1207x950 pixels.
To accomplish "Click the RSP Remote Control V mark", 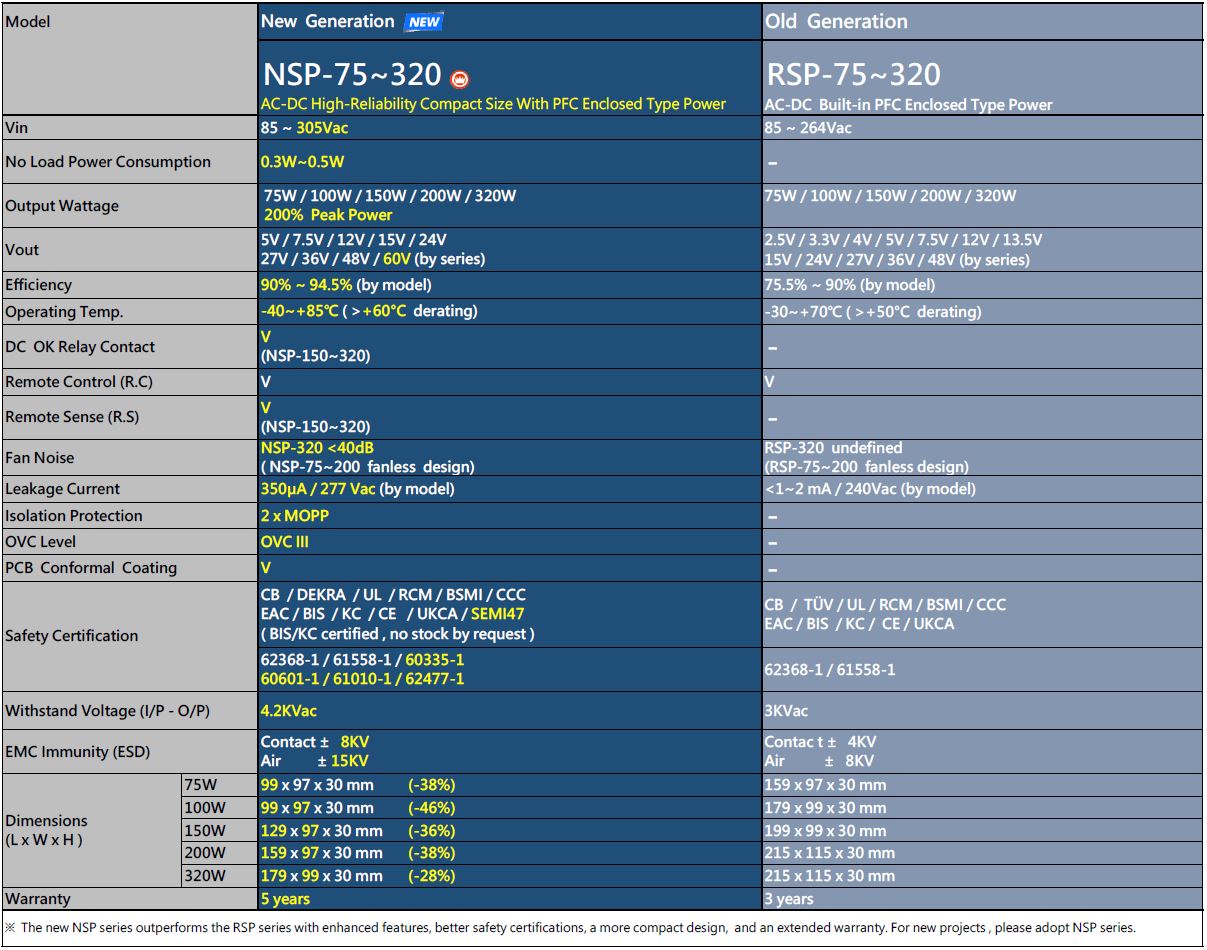I will point(770,382).
